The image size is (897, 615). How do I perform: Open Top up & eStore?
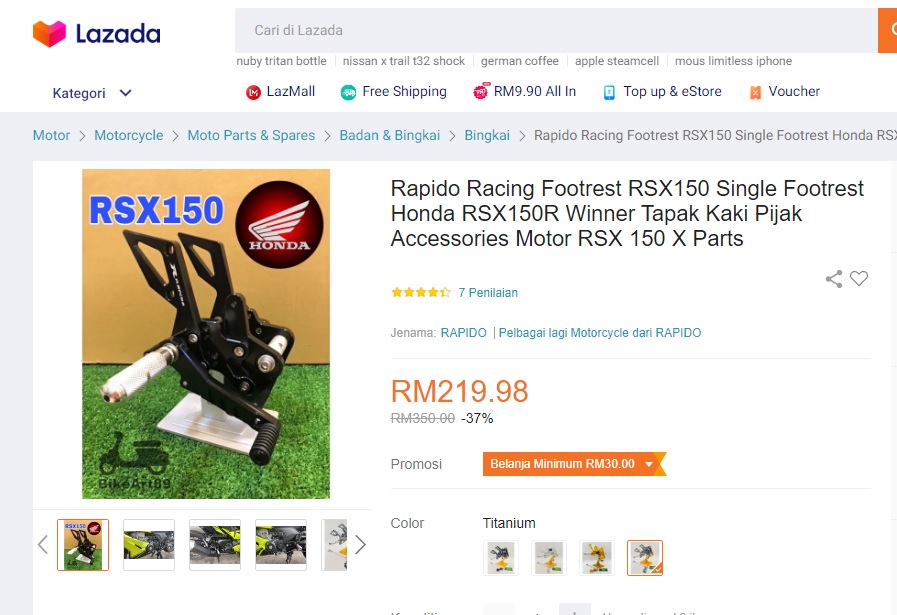[662, 92]
